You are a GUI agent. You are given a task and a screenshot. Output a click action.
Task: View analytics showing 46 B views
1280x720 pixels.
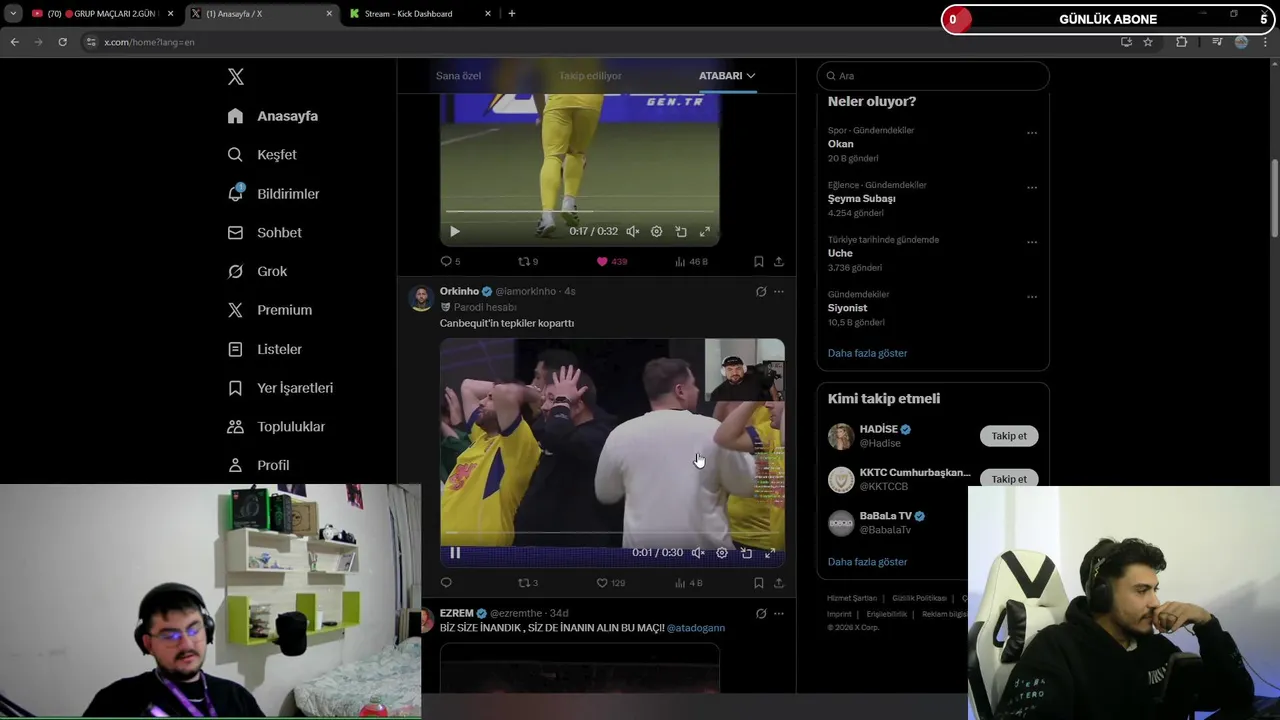tap(691, 261)
